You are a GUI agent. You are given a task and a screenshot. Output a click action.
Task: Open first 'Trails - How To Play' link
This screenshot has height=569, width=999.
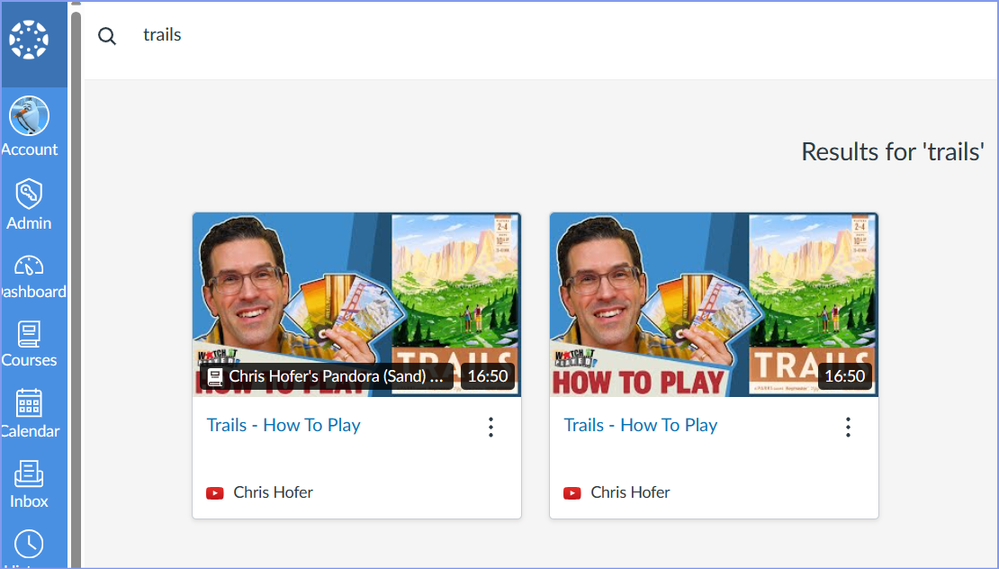(283, 425)
